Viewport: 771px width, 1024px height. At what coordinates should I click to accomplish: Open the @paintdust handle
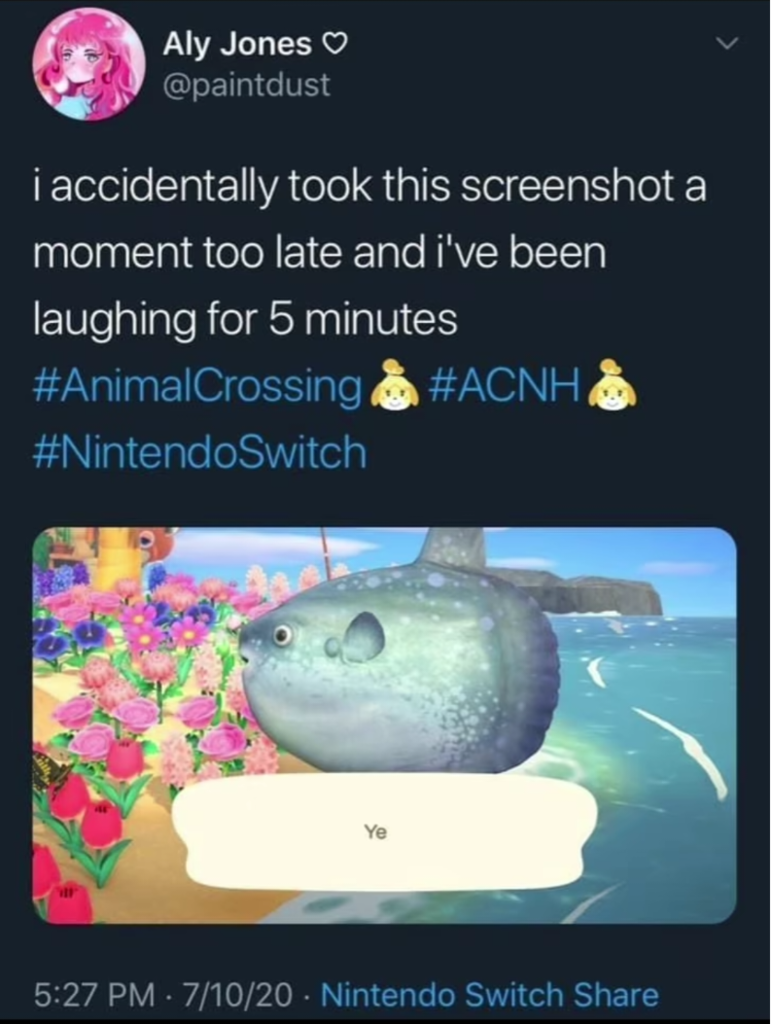[x=246, y=85]
